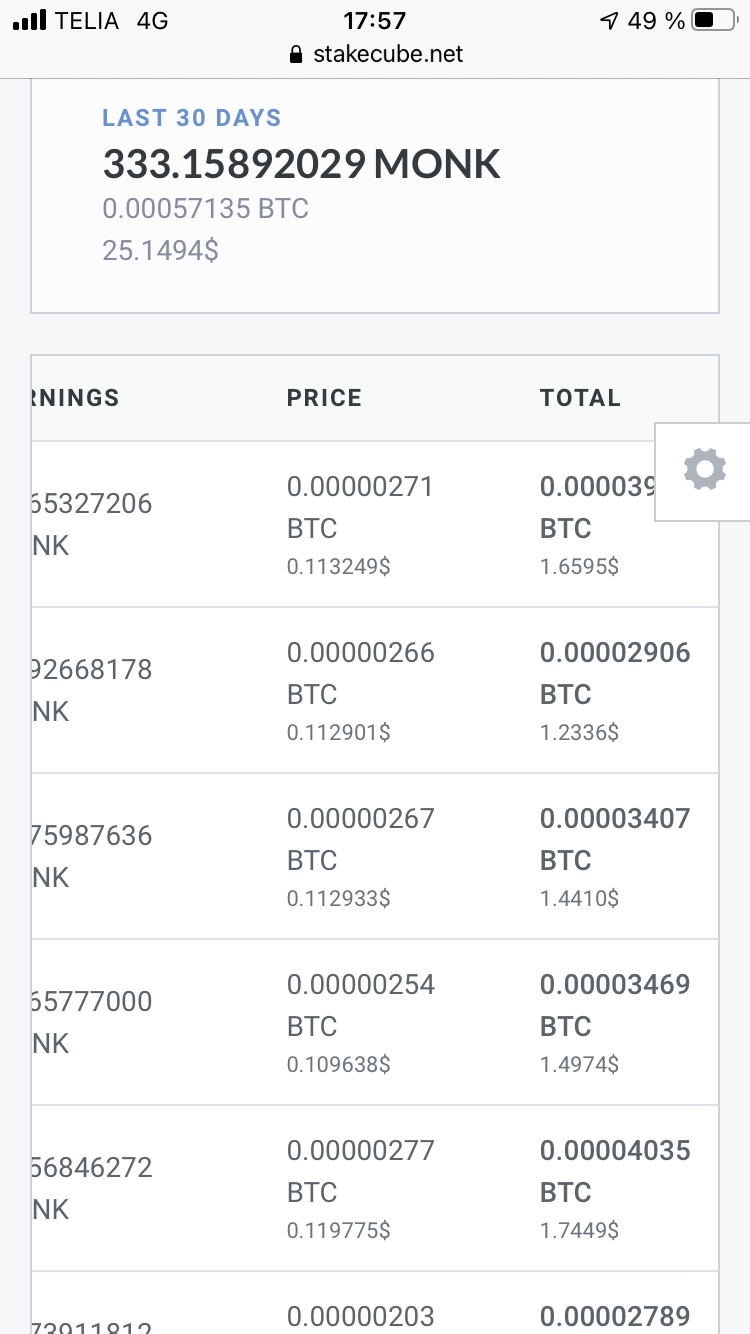The width and height of the screenshot is (750, 1334).
Task: Tap the location arrow status icon
Action: (608, 20)
